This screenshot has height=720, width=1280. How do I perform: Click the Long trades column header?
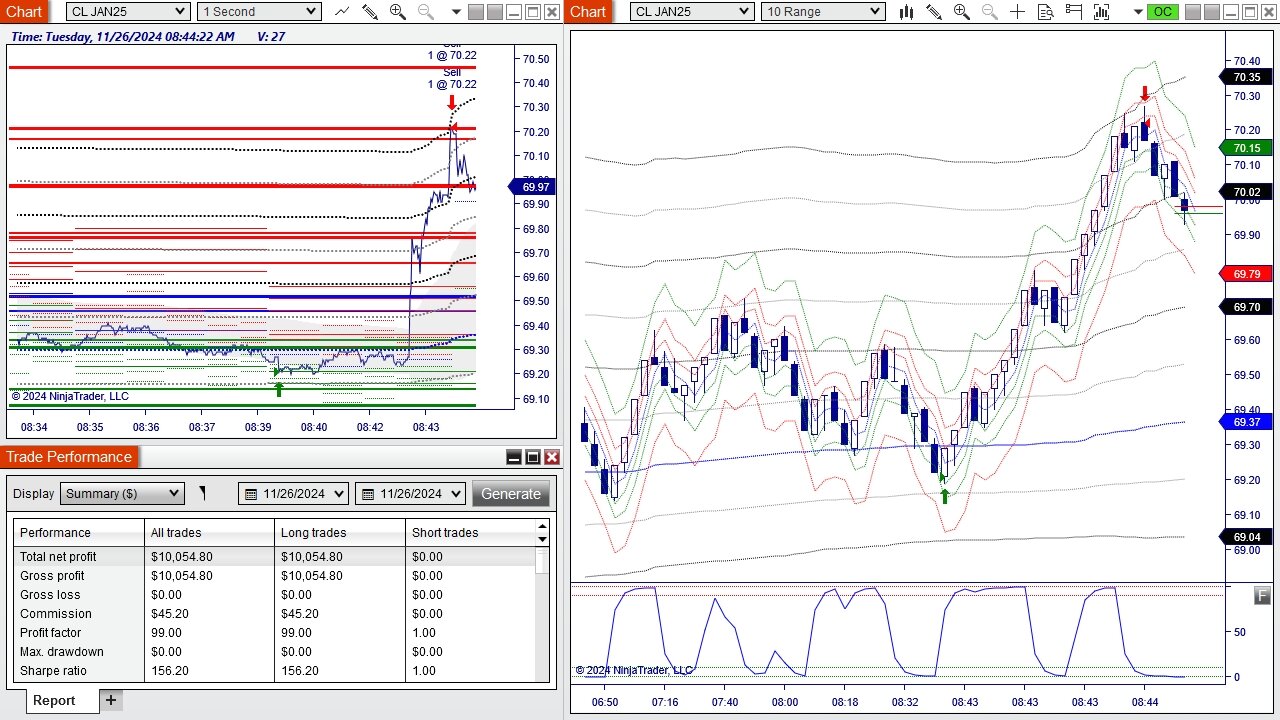click(340, 532)
